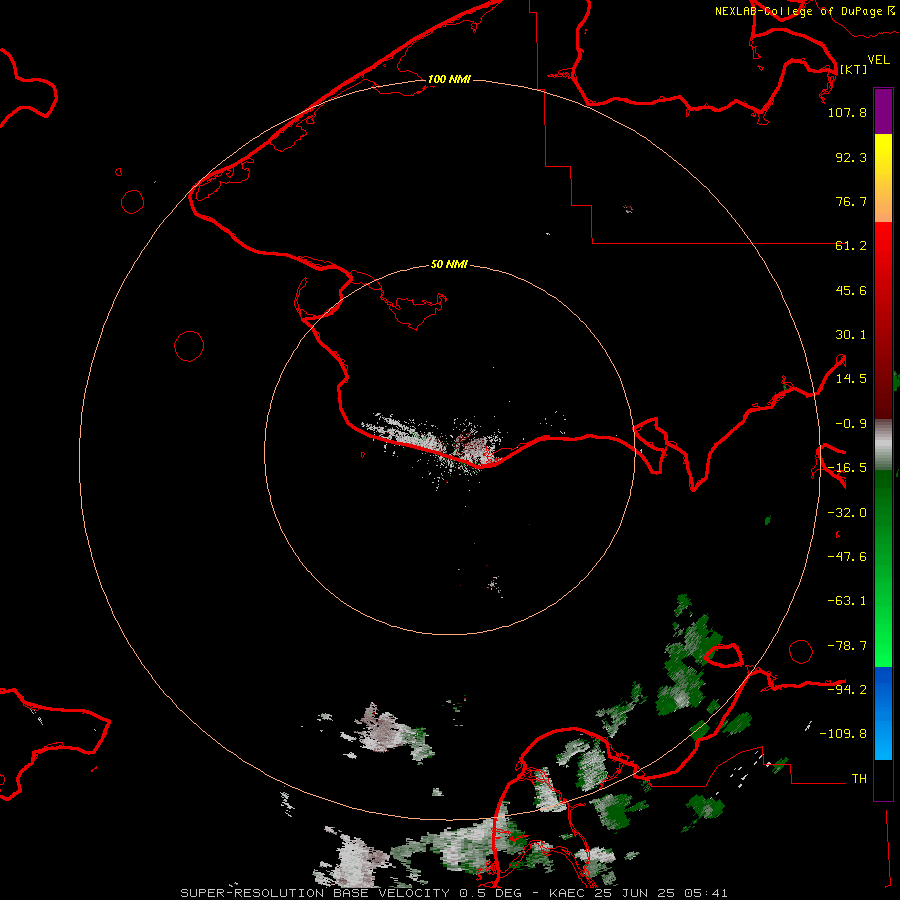
Task: Click the 100 NMI range ring label
Action: 449,79
